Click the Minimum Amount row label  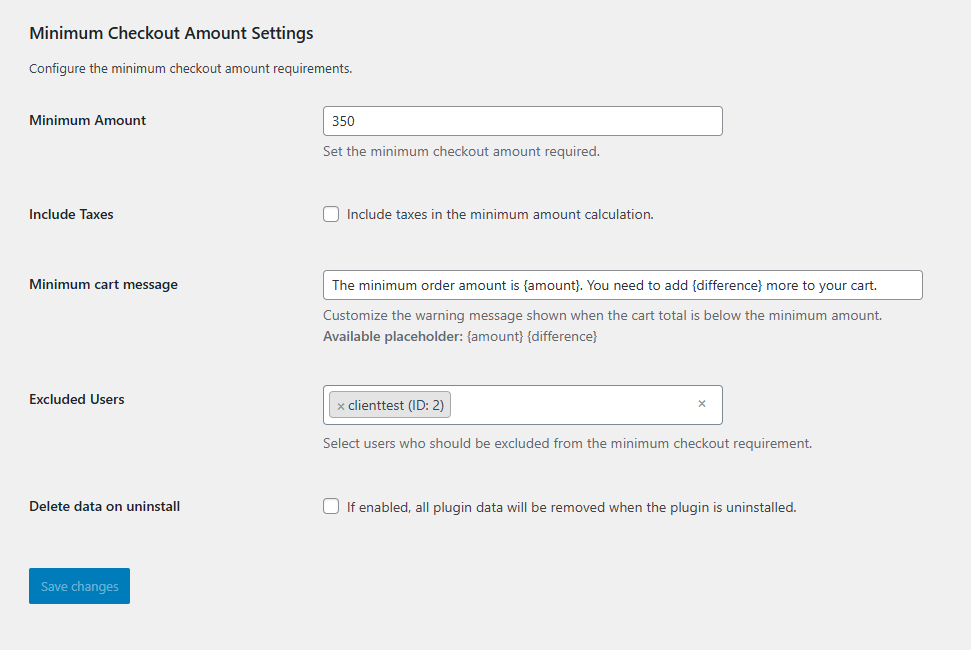(x=88, y=120)
